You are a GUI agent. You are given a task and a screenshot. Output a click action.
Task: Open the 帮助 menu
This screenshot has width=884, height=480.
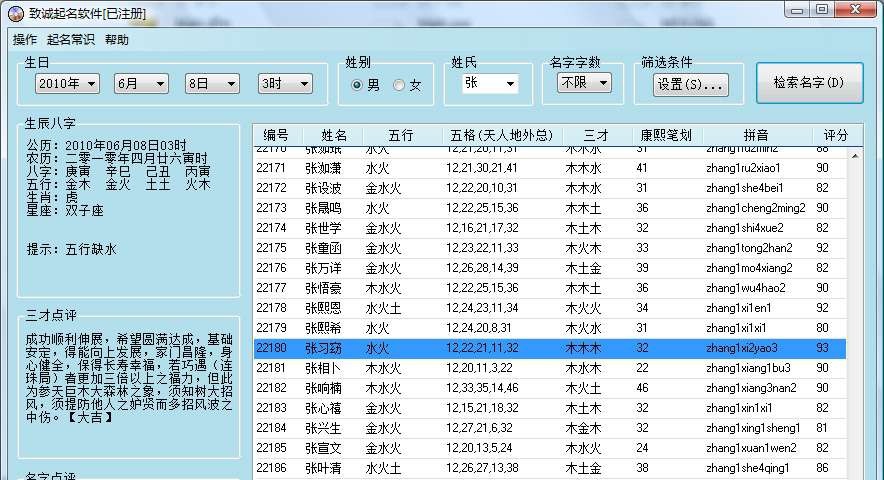click(x=117, y=39)
